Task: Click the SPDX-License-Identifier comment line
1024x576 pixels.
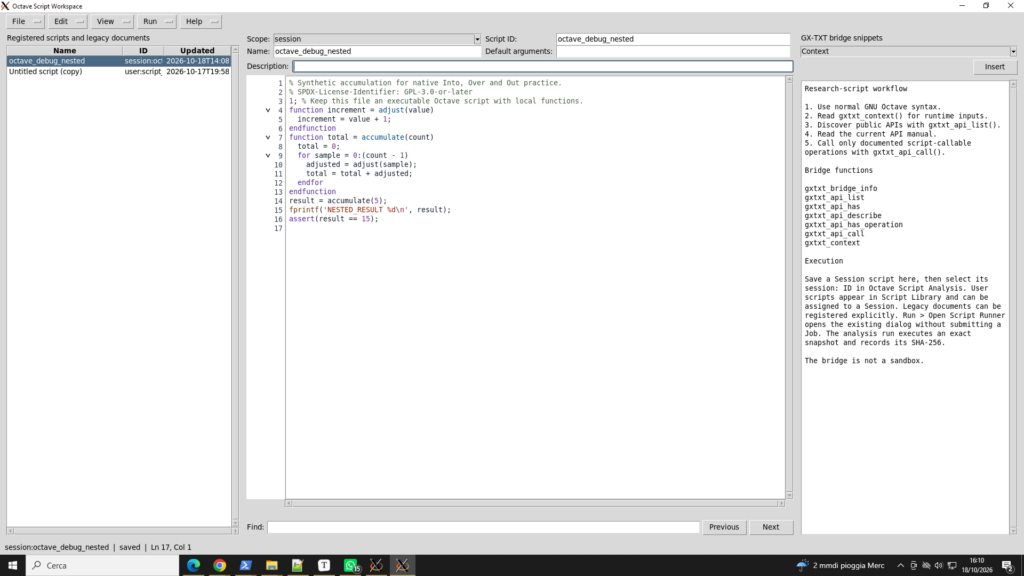Action: [x=381, y=92]
